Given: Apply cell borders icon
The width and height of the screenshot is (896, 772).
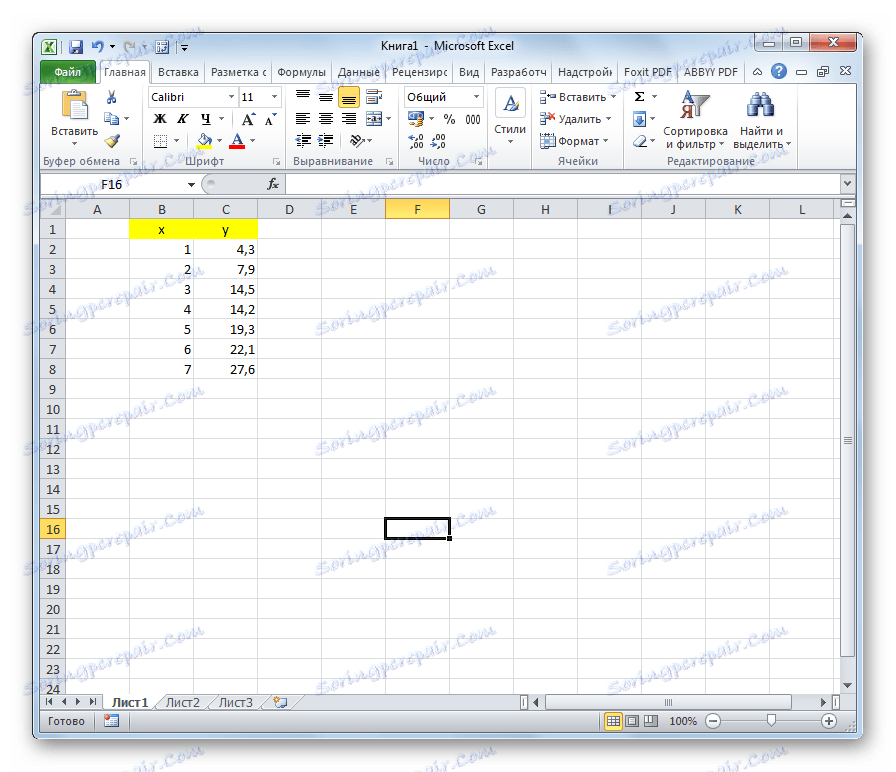Looking at the screenshot, I should point(161,141).
